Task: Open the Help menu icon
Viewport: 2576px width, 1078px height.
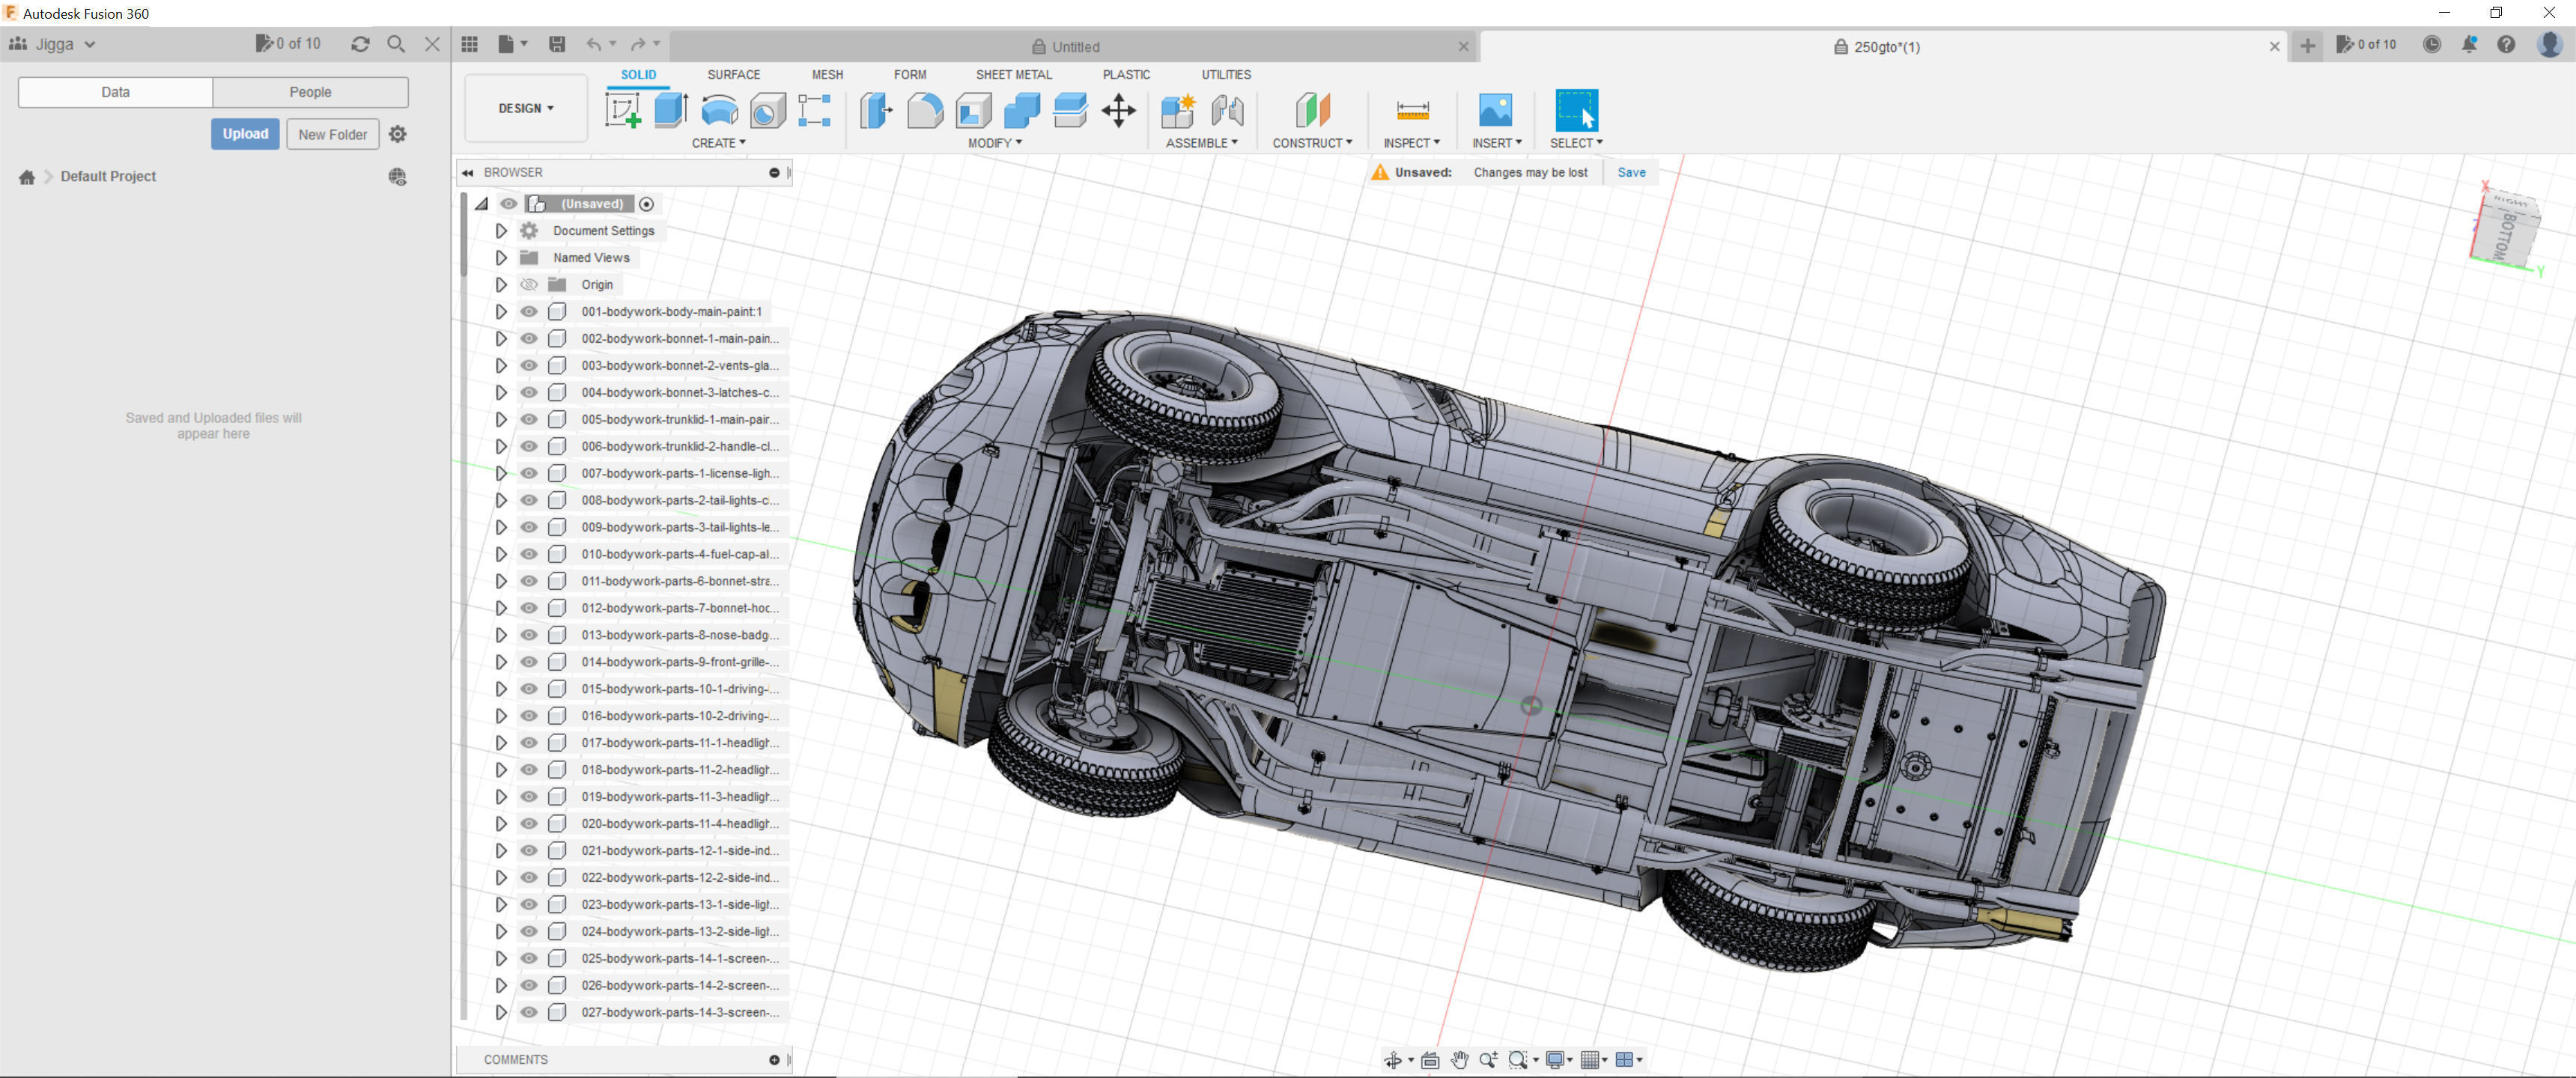Action: [2506, 44]
